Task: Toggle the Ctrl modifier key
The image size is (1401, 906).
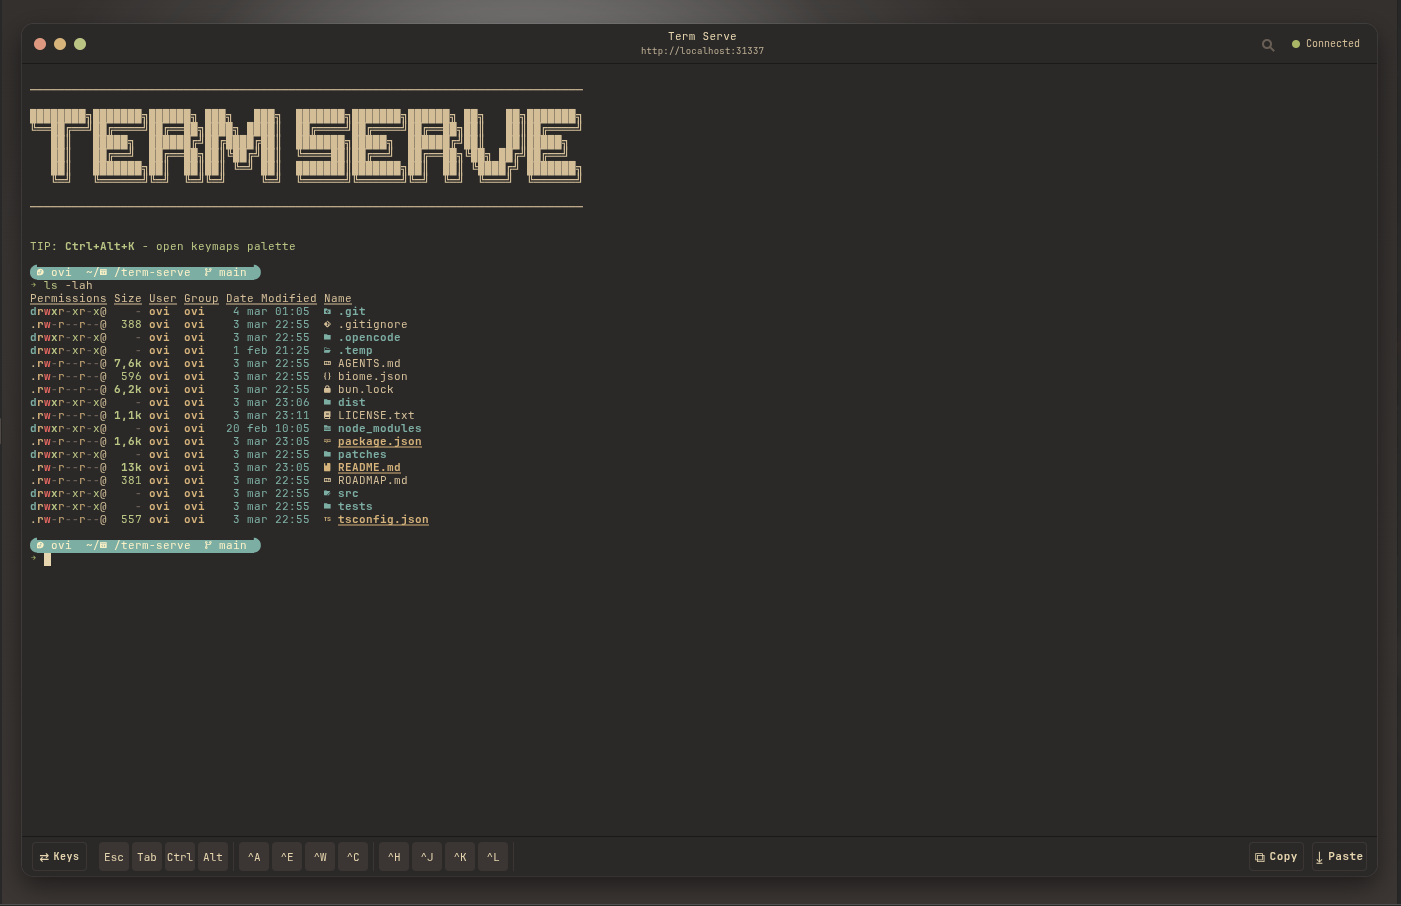Action: (179, 856)
